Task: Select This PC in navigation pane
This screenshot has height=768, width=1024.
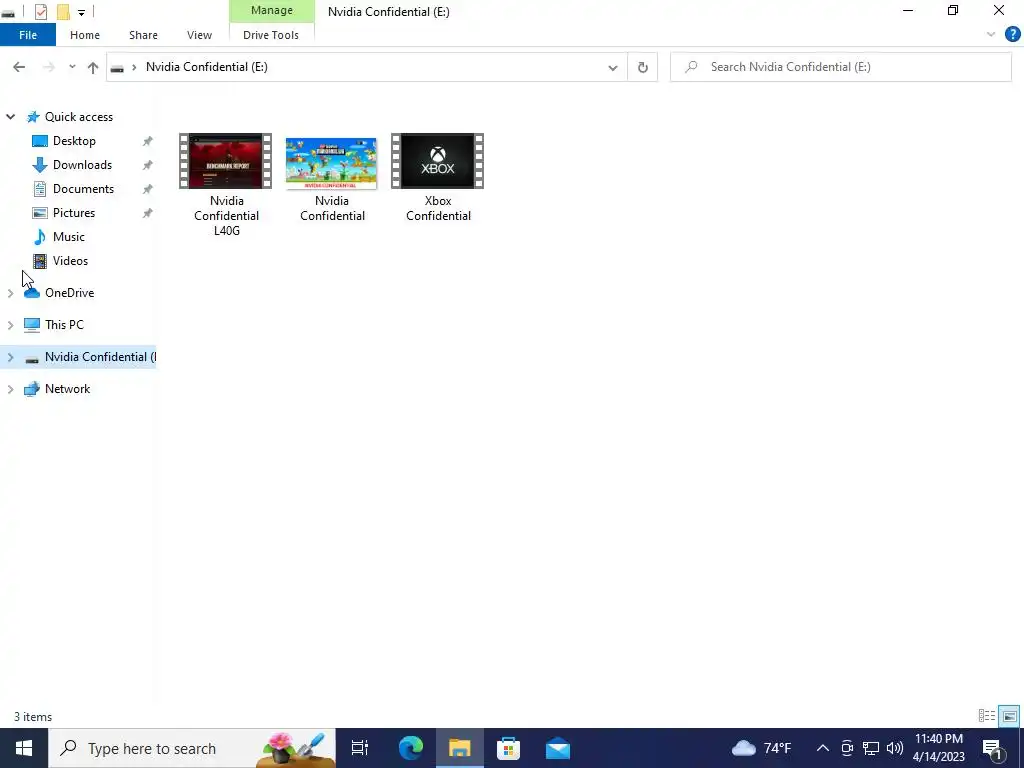Action: pos(64,325)
